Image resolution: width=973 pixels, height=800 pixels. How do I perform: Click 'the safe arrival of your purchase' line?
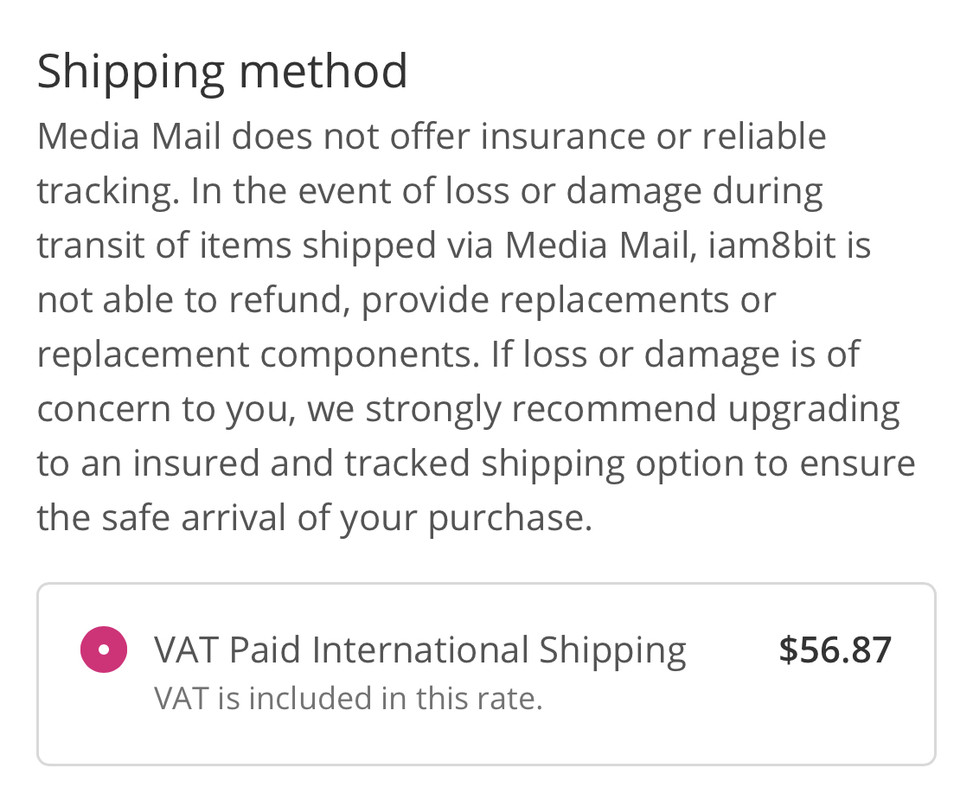pyautogui.click(x=315, y=518)
